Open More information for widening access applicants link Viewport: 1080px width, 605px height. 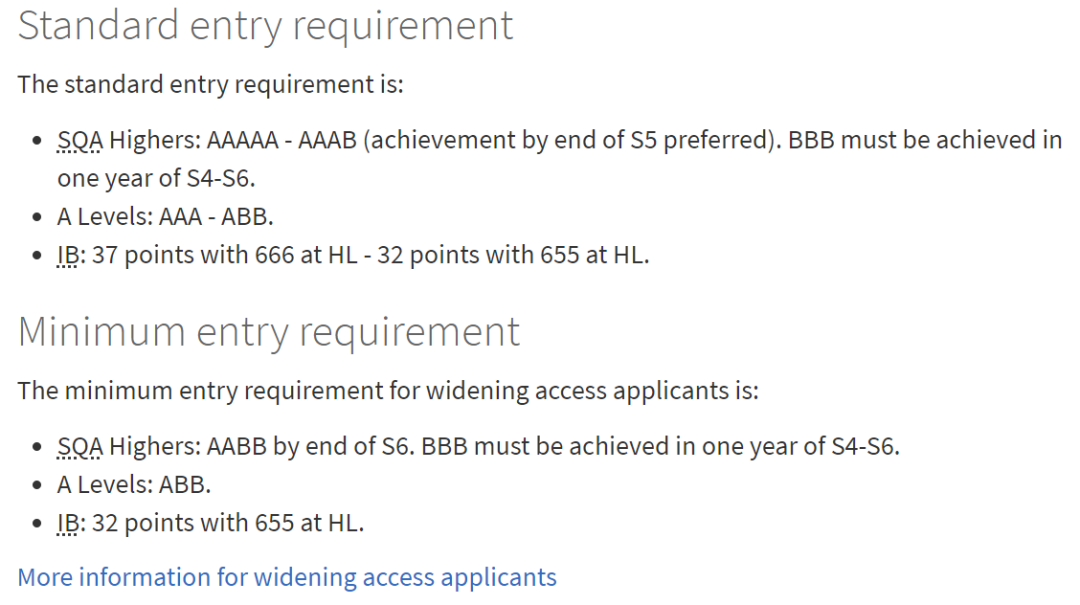click(287, 577)
